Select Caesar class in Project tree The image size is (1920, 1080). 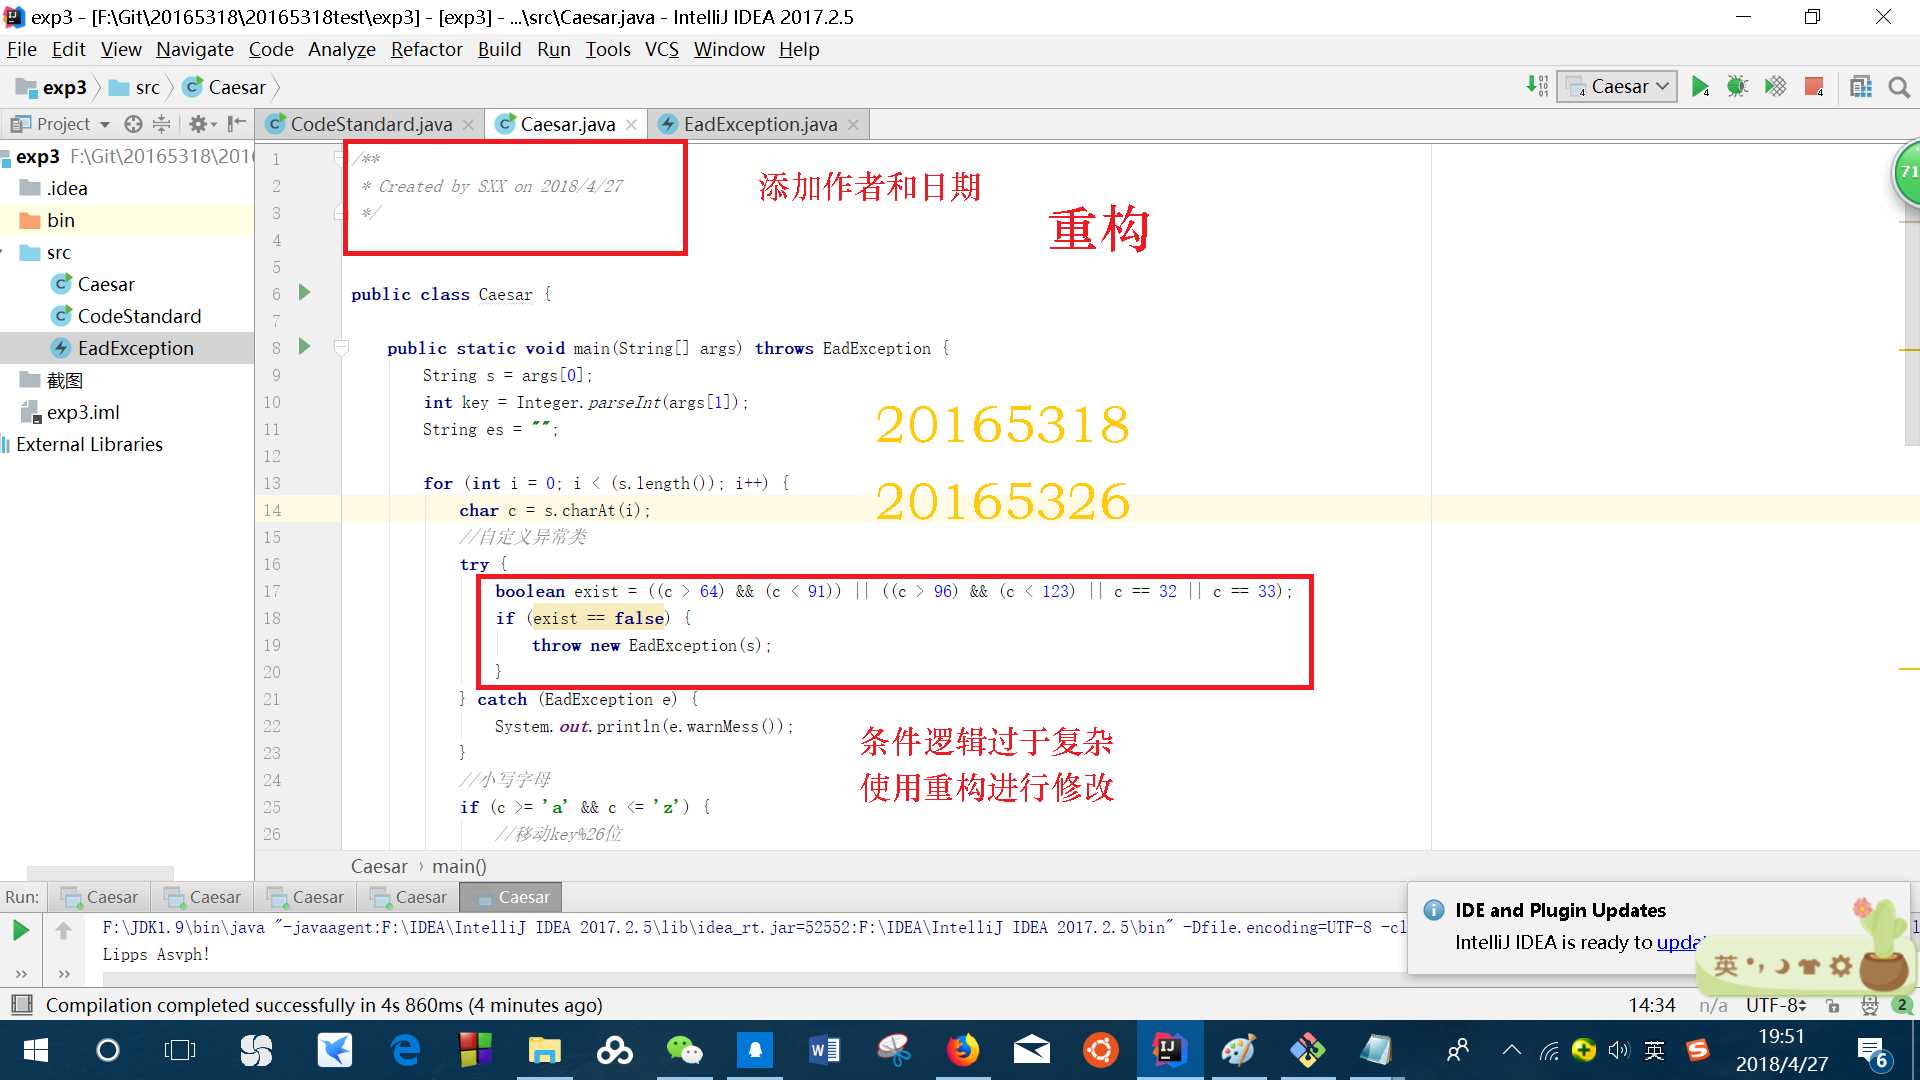pos(93,284)
